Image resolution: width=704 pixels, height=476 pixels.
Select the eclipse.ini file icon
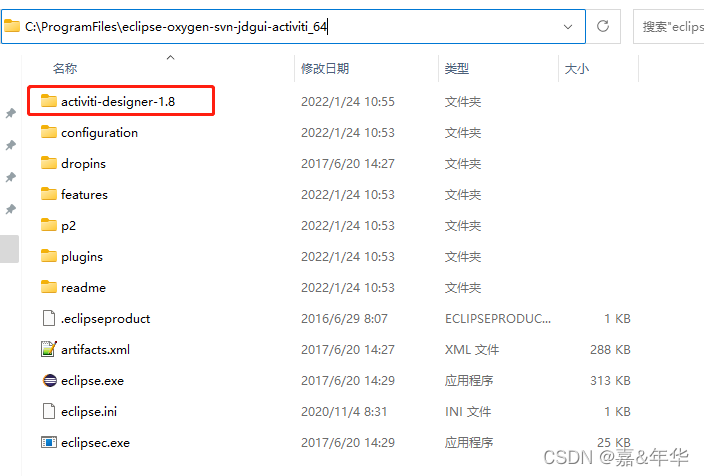click(x=48, y=411)
